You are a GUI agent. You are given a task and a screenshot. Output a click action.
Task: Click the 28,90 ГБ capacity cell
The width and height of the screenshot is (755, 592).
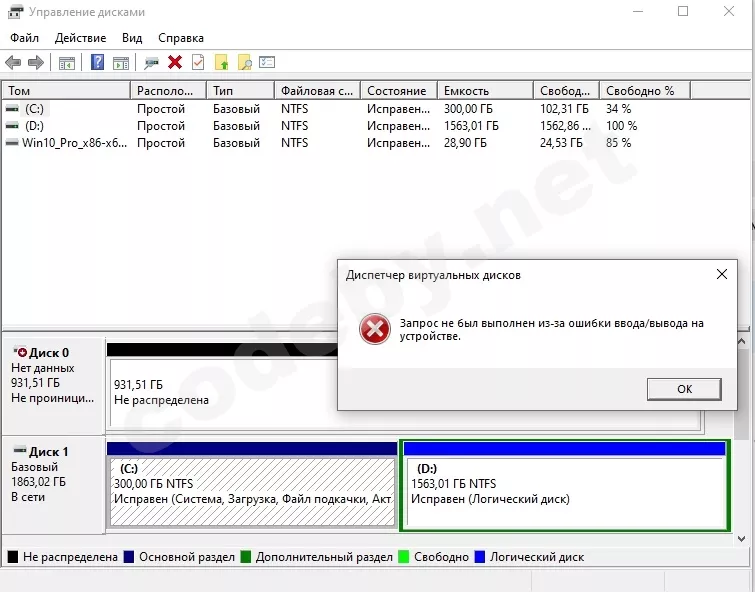click(465, 143)
